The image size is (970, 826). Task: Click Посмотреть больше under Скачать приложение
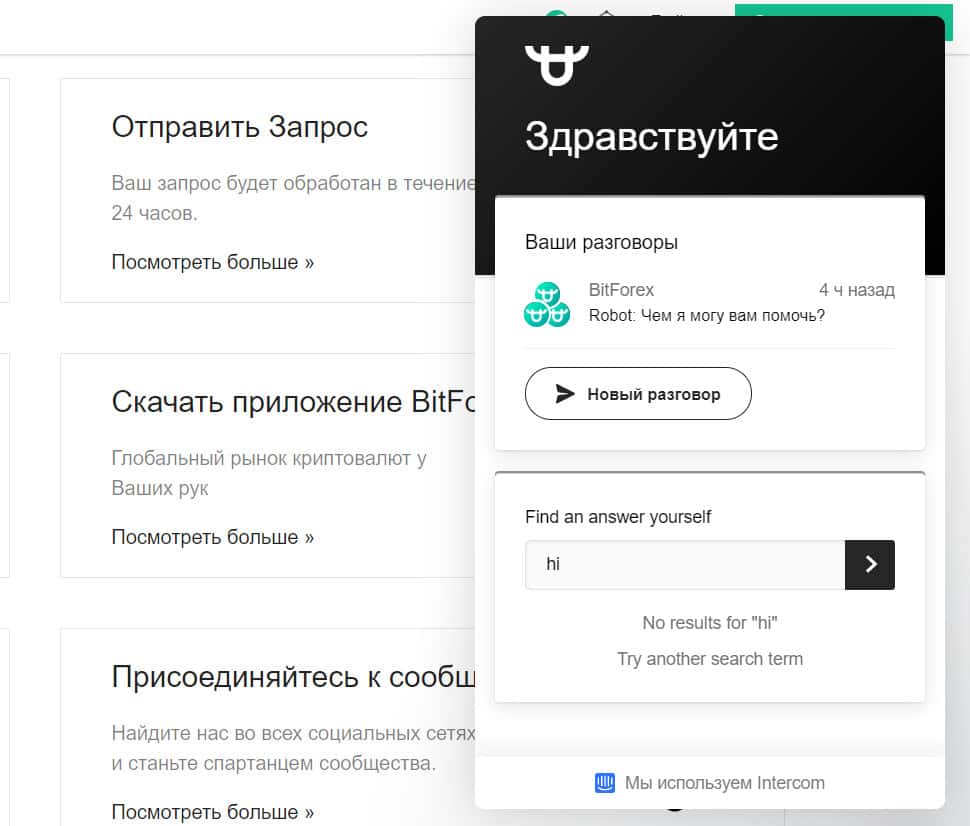213,537
